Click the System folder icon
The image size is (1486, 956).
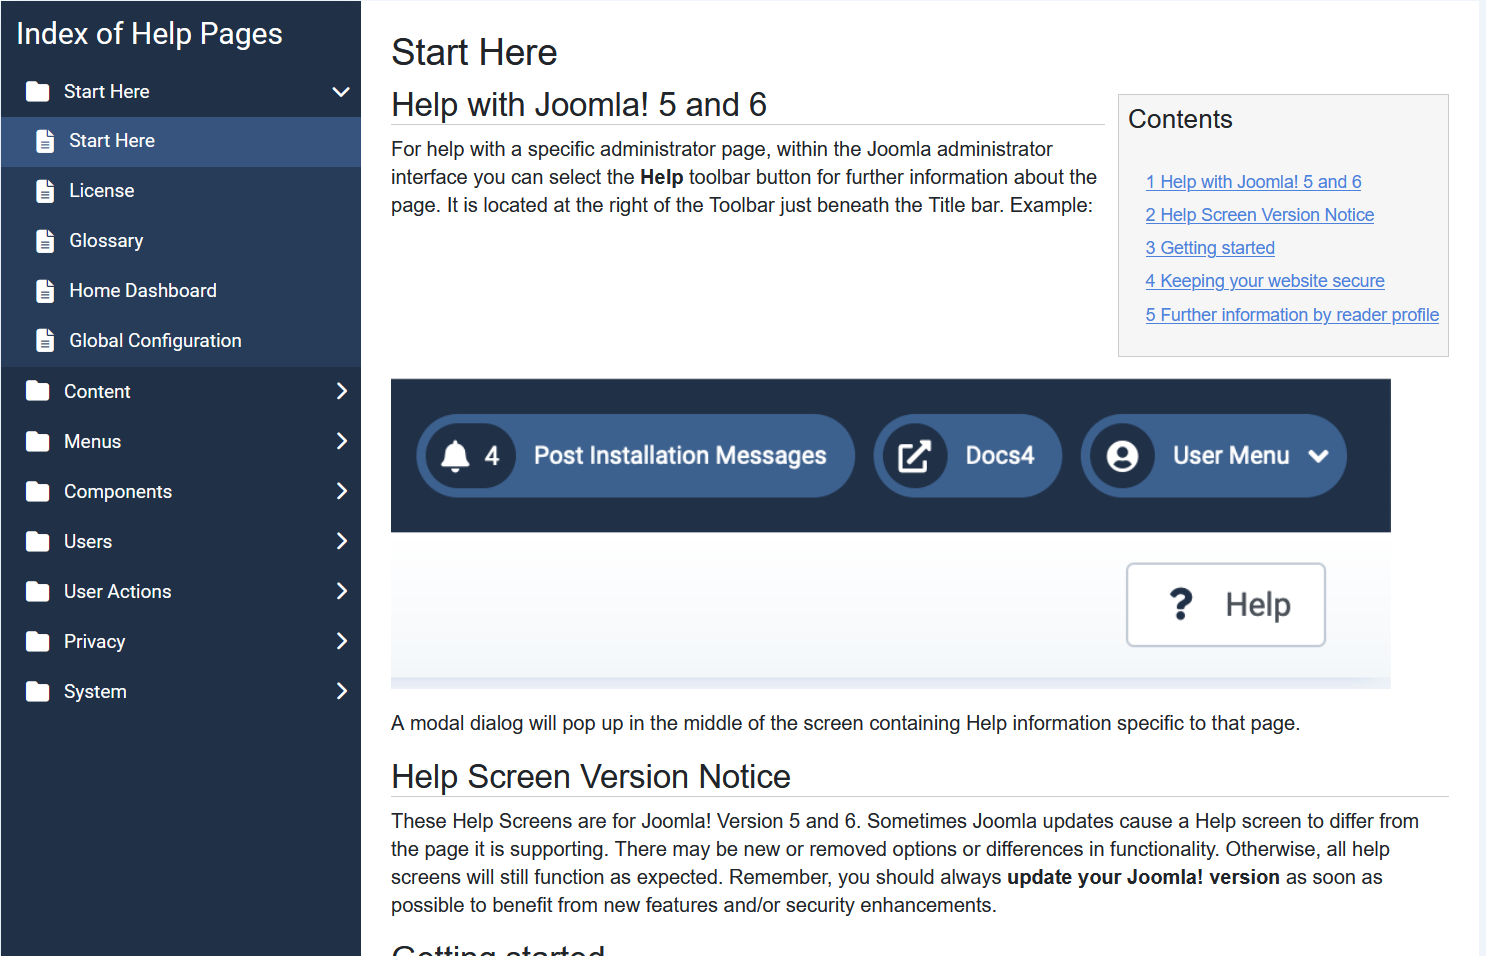click(38, 691)
